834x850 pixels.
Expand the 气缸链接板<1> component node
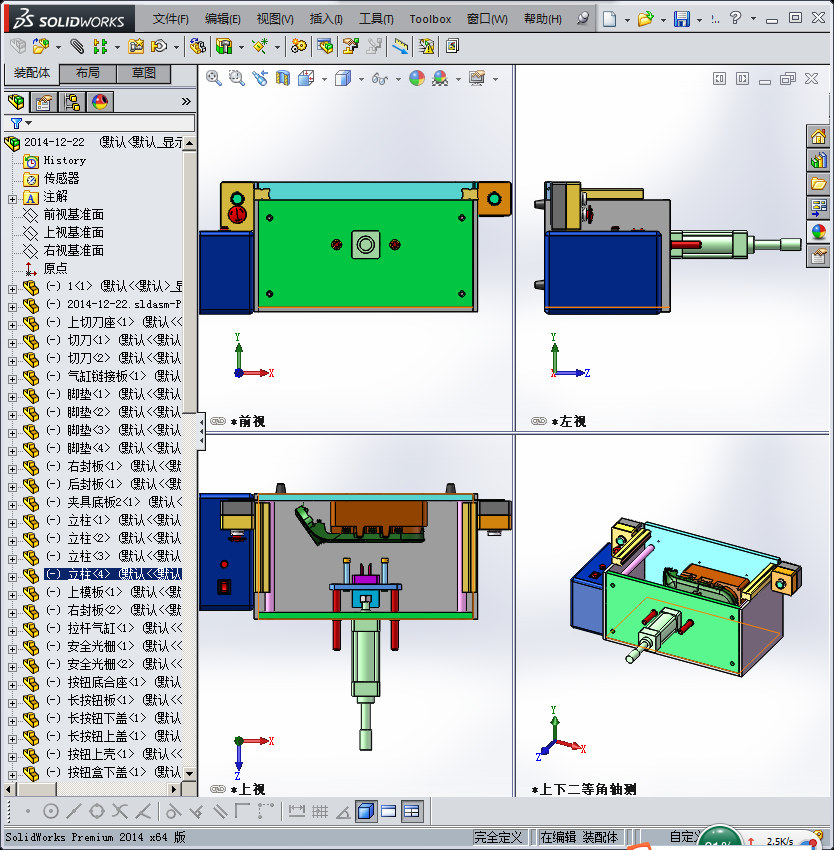(x=12, y=379)
